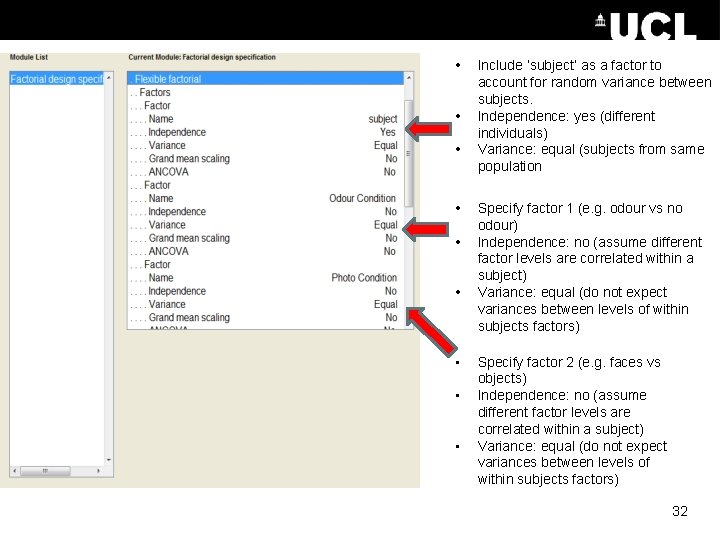This screenshot has height=540, width=720.
Task: Click the UCL logo
Action: click(x=646, y=26)
